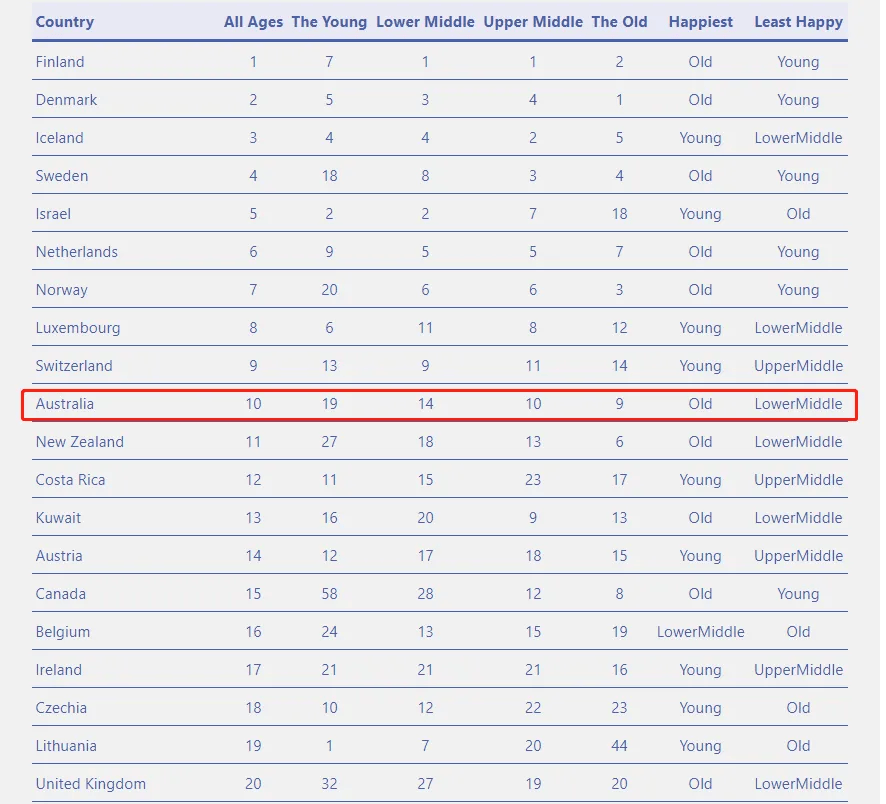Click Switzerland's Least Happy value UpperMiddle
Screen dimensions: 886x804
click(798, 366)
